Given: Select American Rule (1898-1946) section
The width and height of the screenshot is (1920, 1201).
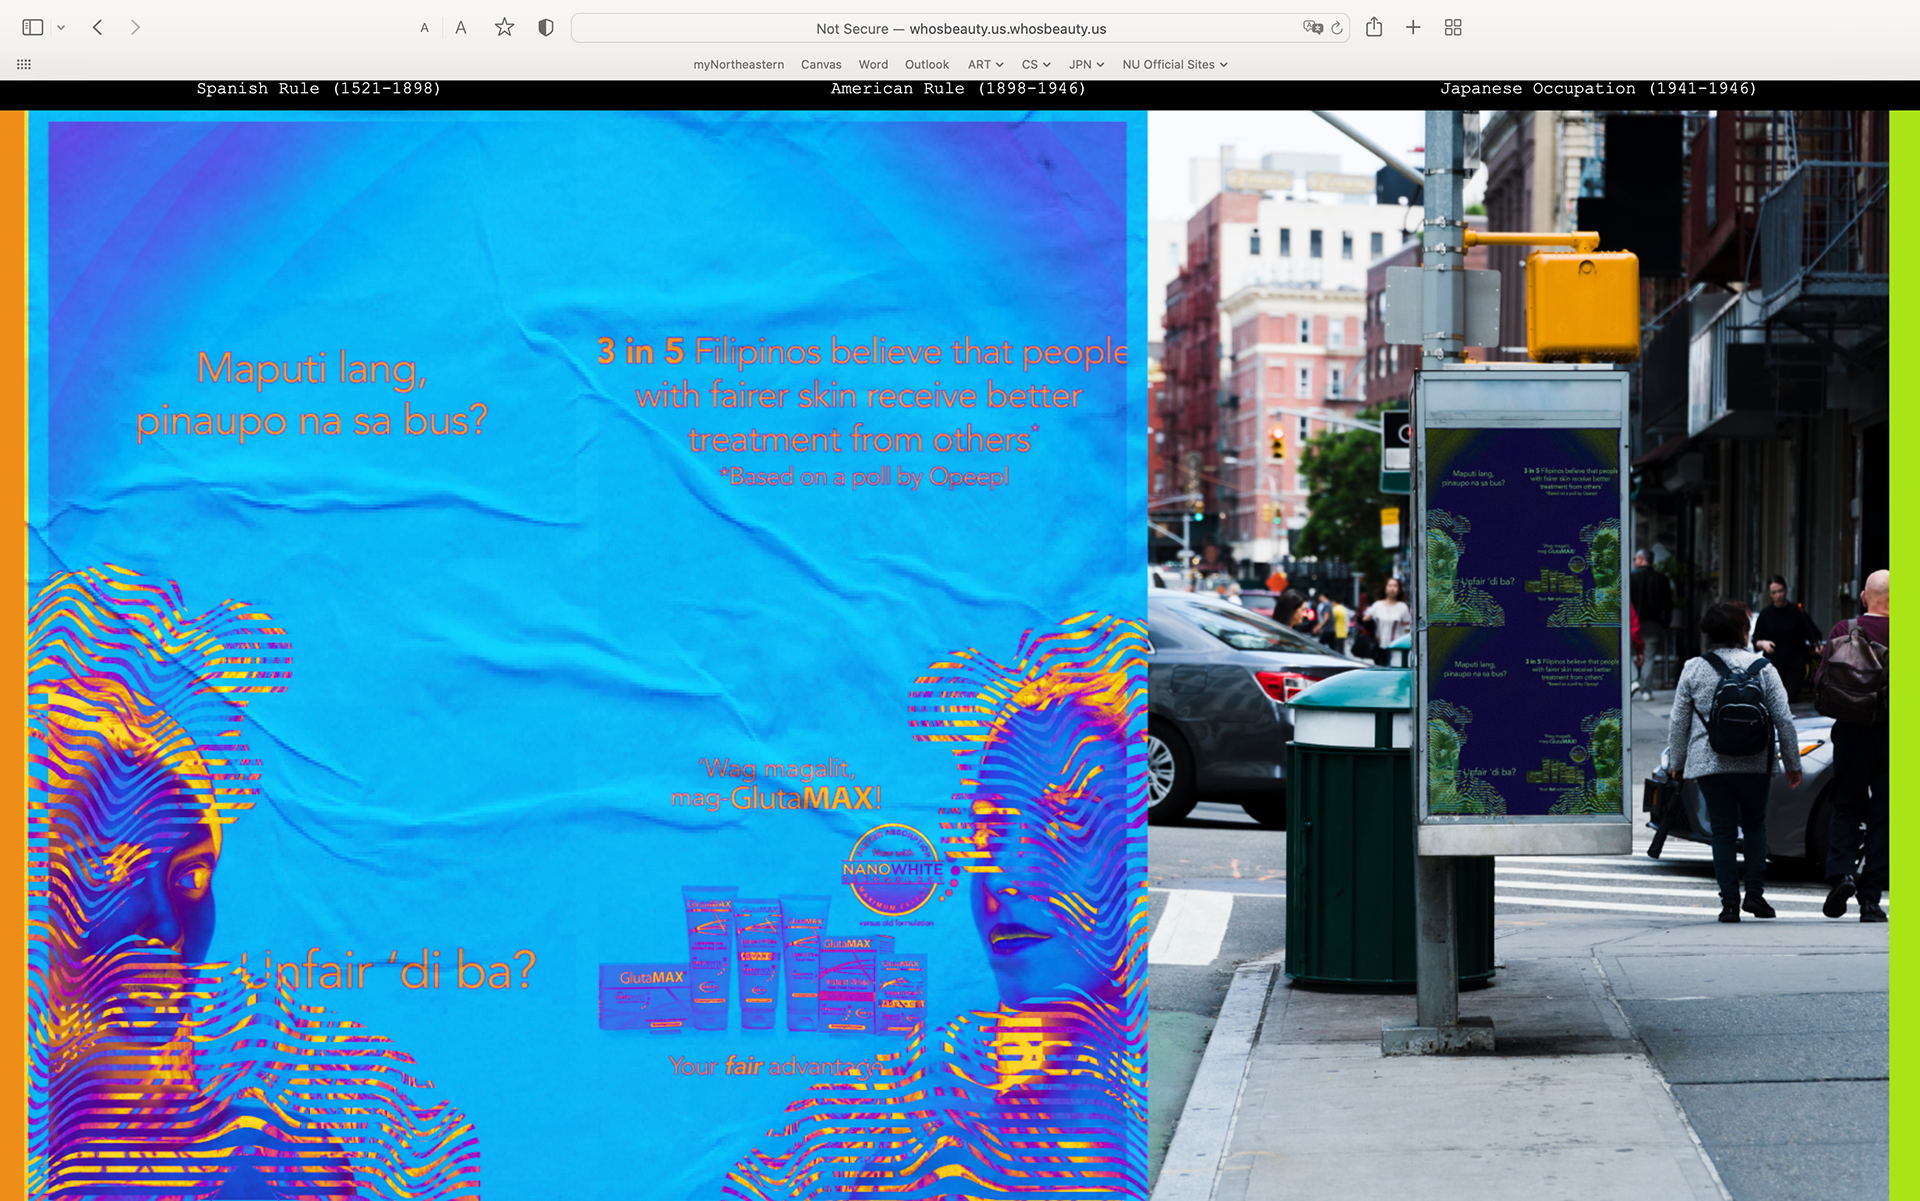Looking at the screenshot, I should (958, 89).
